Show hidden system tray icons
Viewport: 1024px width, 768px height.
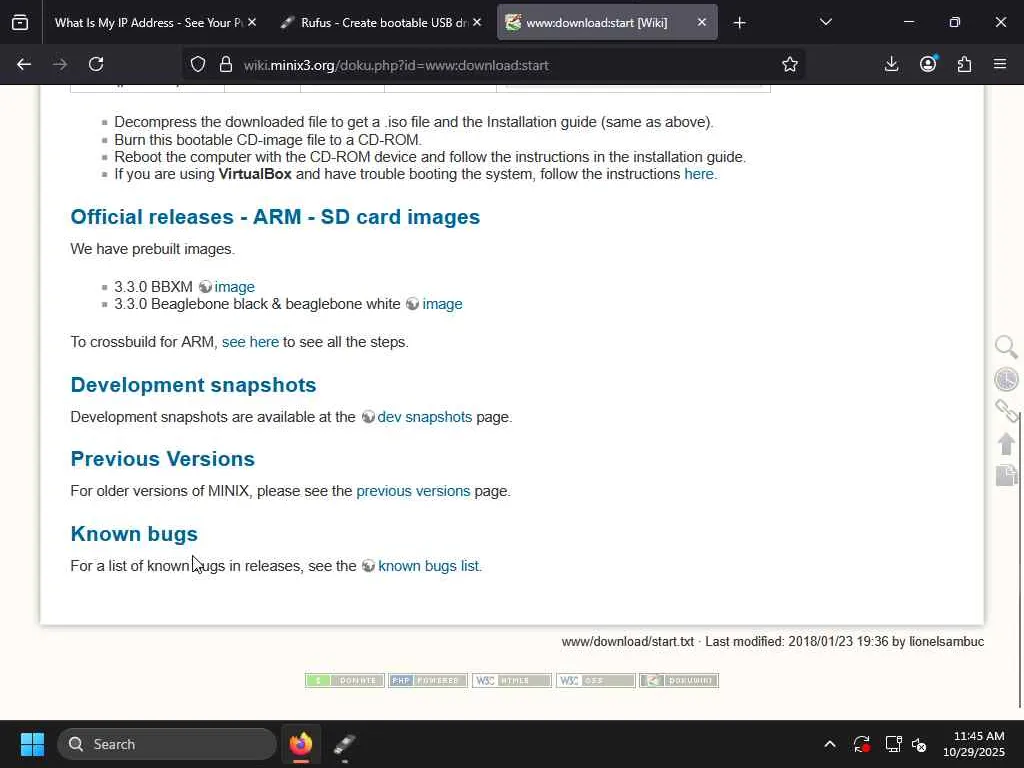click(x=829, y=744)
